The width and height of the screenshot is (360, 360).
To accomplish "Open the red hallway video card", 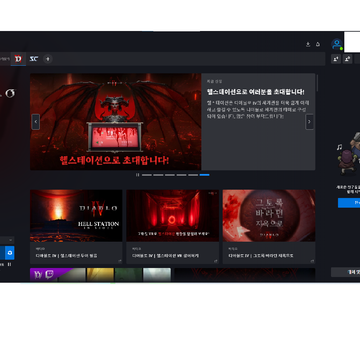I will [173, 227].
